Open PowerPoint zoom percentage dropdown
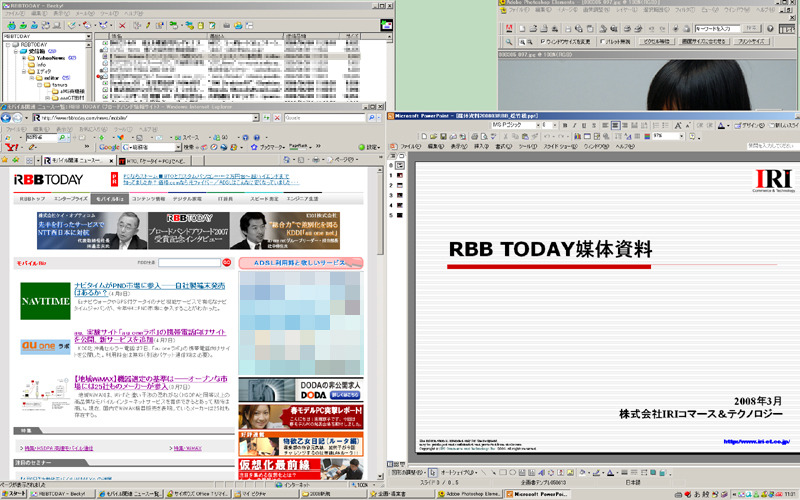 coord(682,136)
